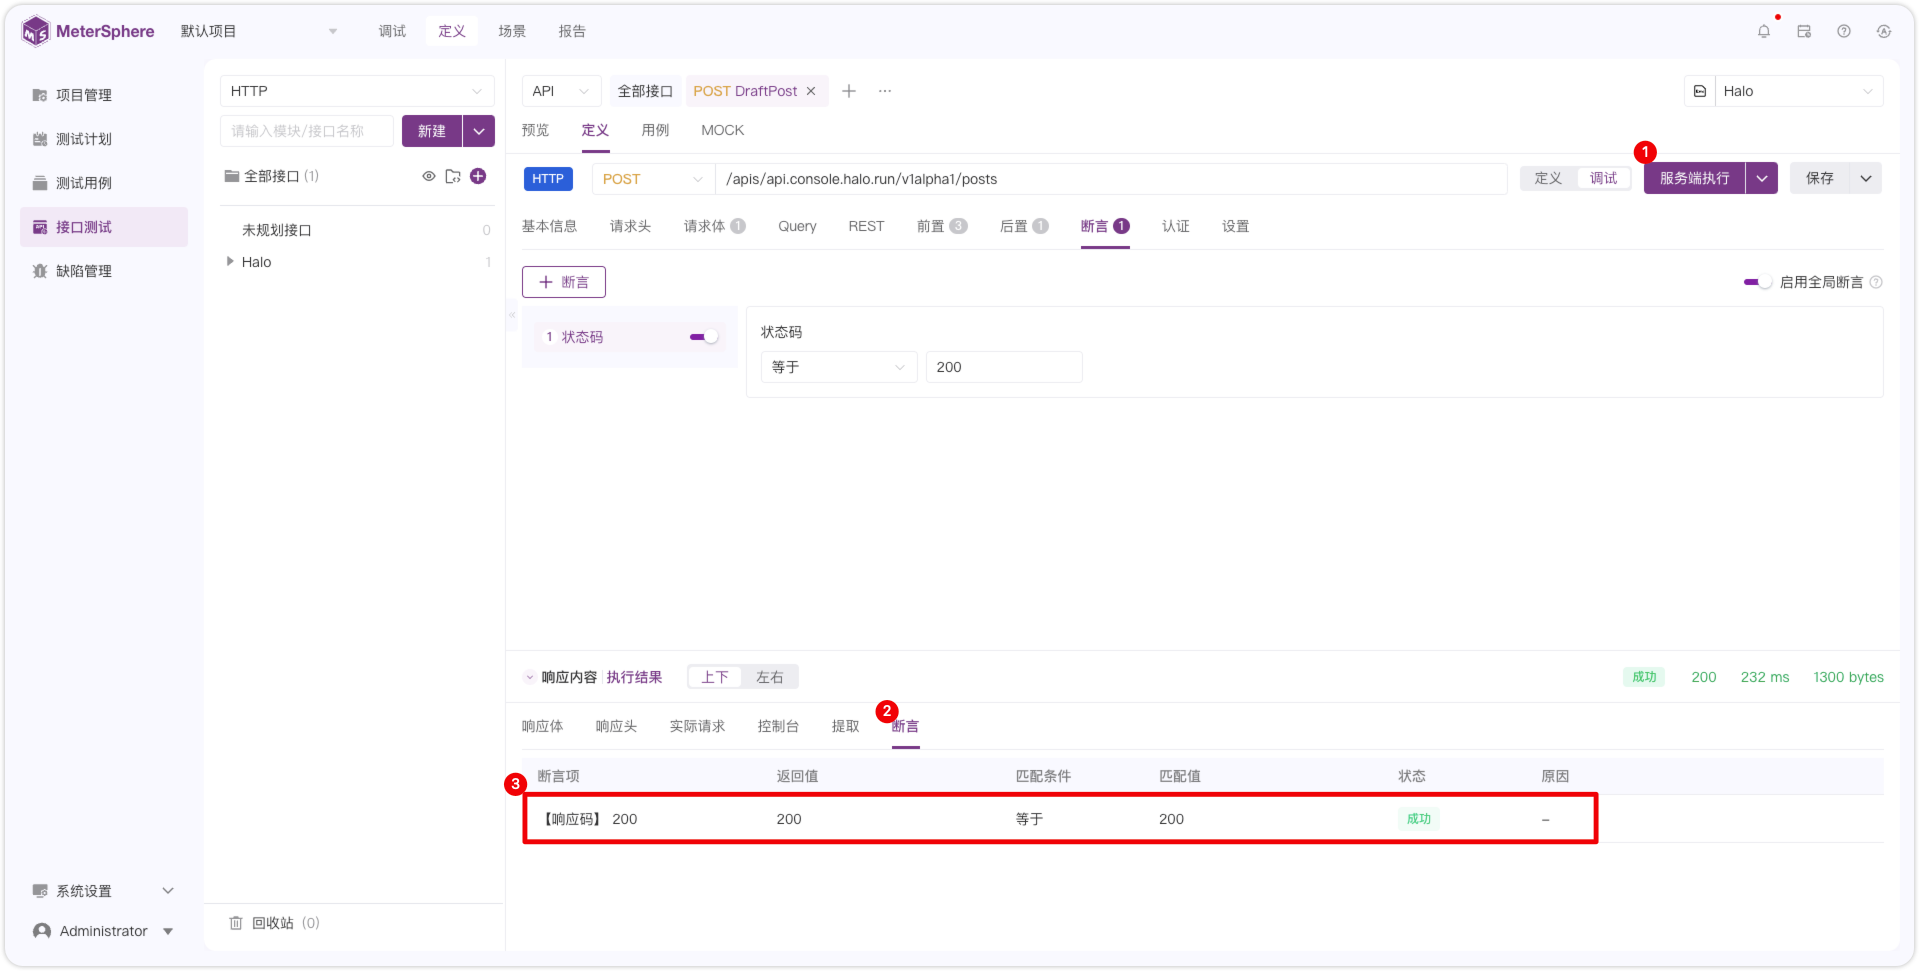Image resolution: width=1919 pixels, height=971 pixels.
Task: Open the dropdown arrow beside 保存
Action: [x=1865, y=178]
